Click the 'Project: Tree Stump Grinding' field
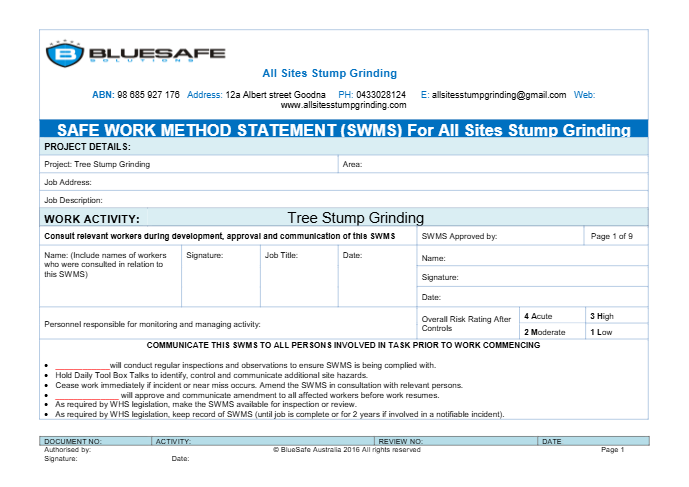Viewport: 689px width, 487px height. pos(189,164)
